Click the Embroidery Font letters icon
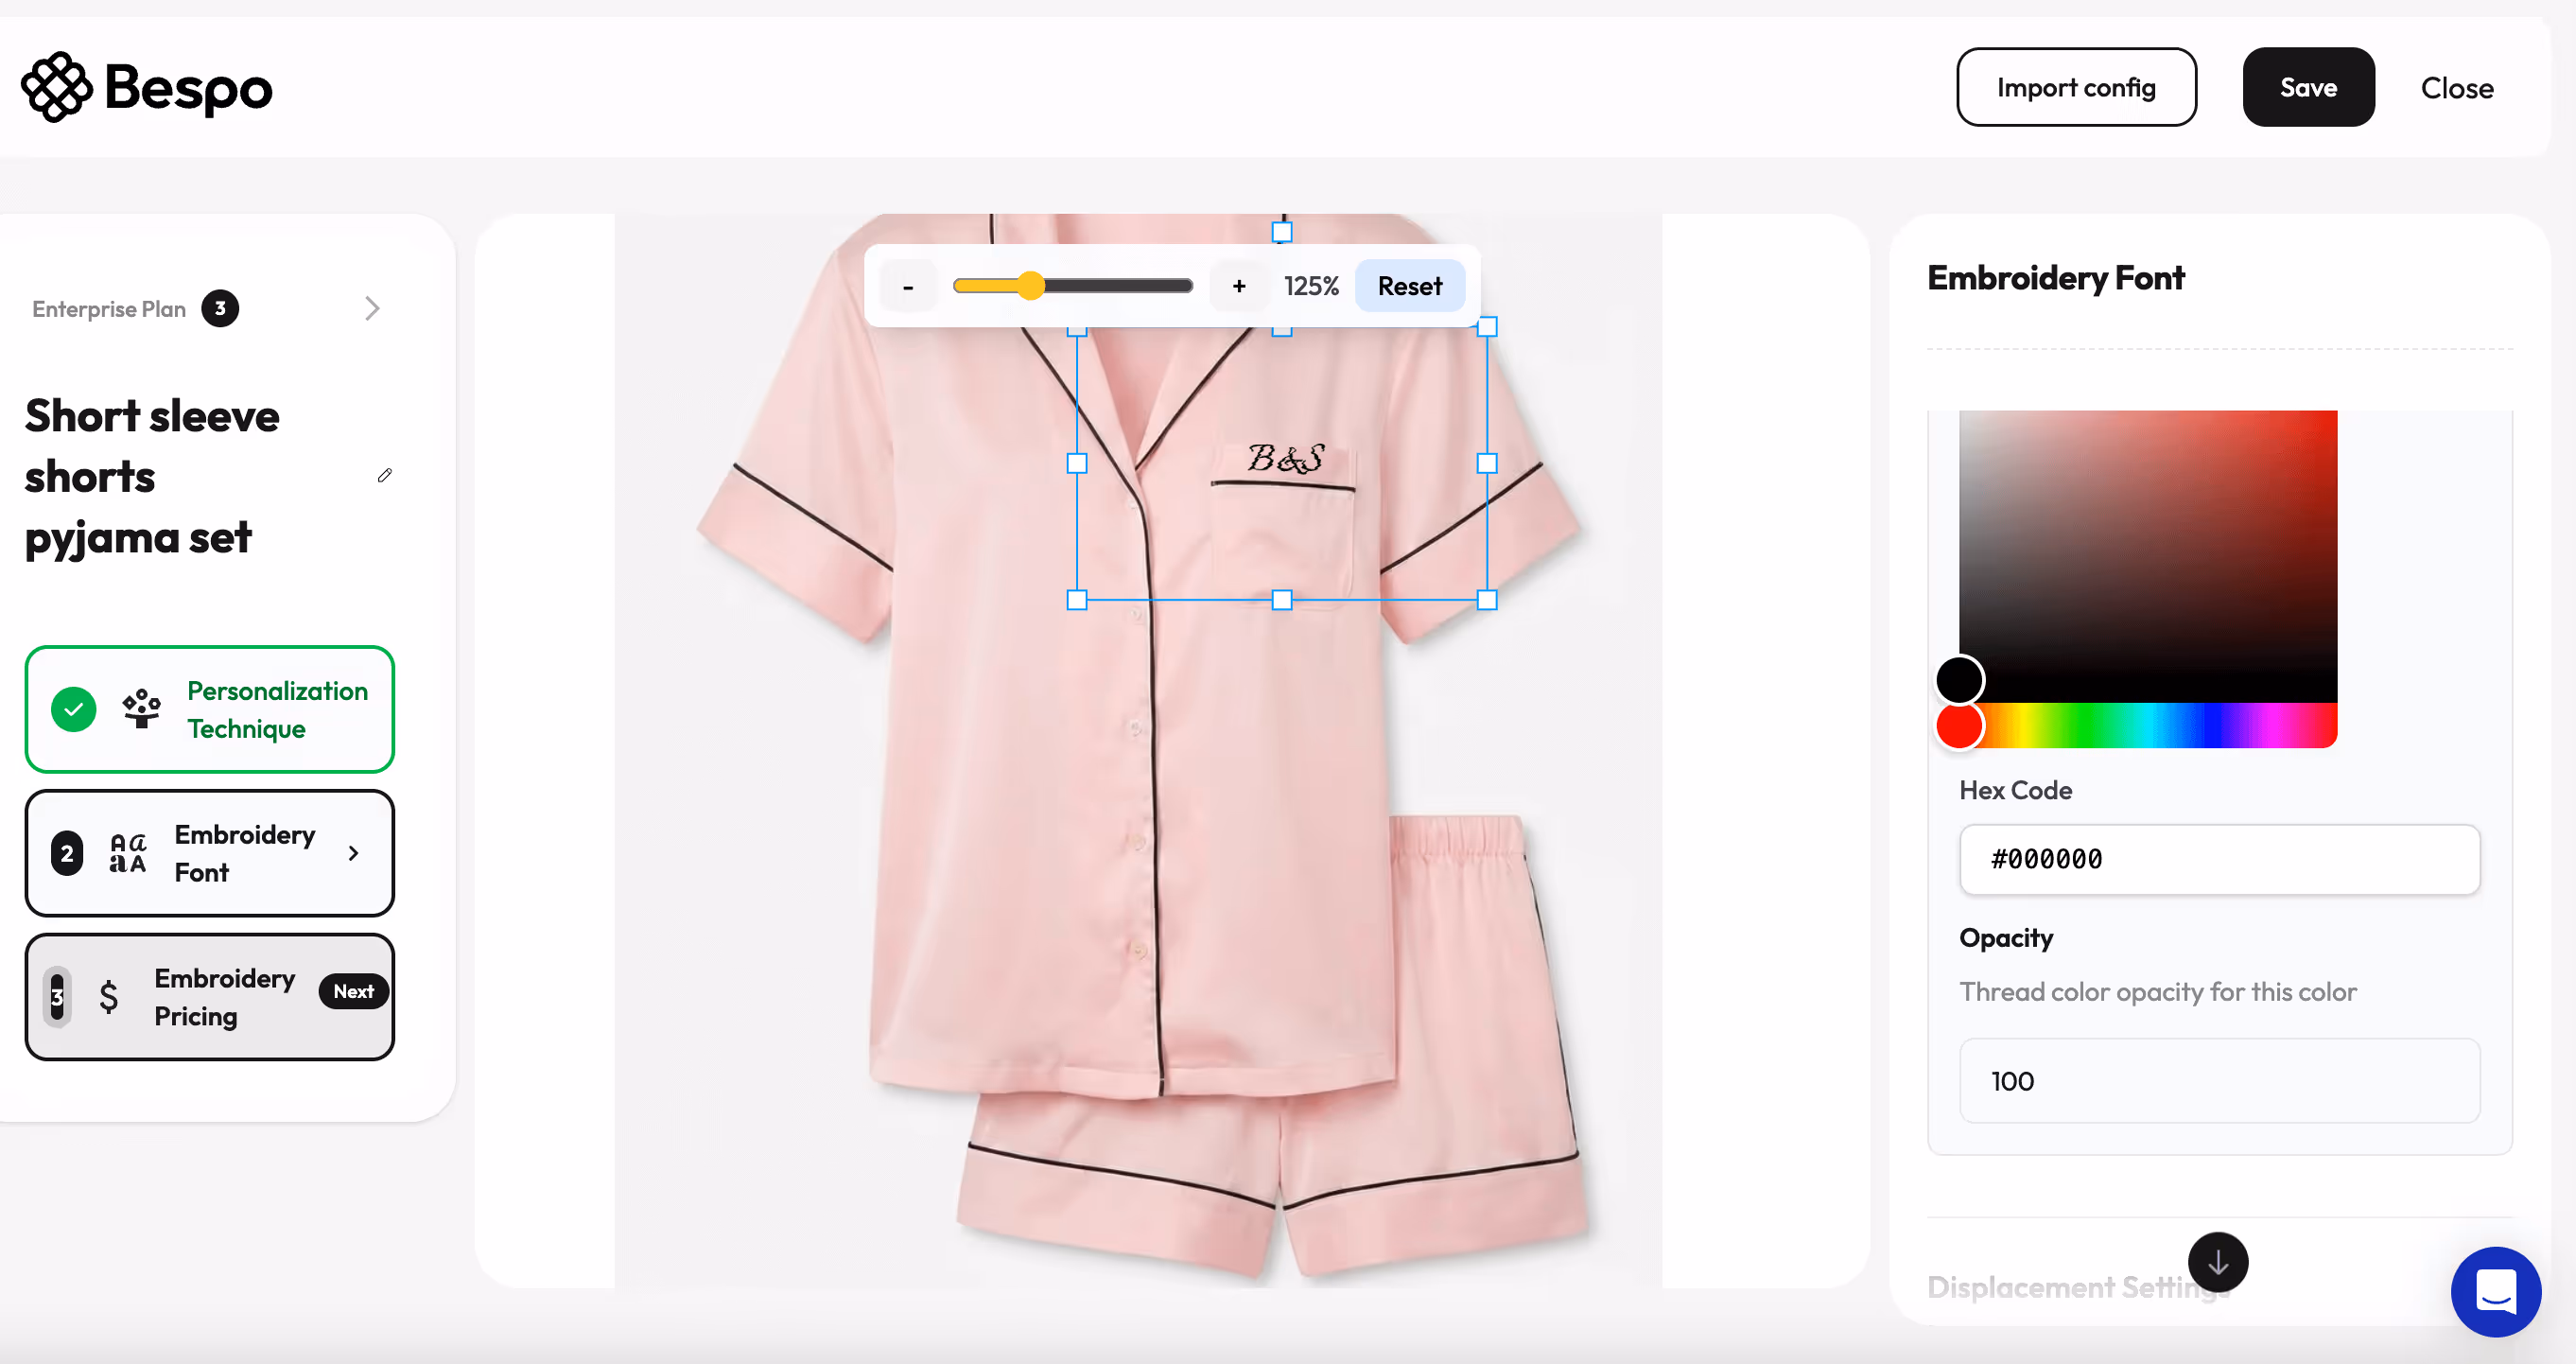The image size is (2576, 1364). pos(128,853)
